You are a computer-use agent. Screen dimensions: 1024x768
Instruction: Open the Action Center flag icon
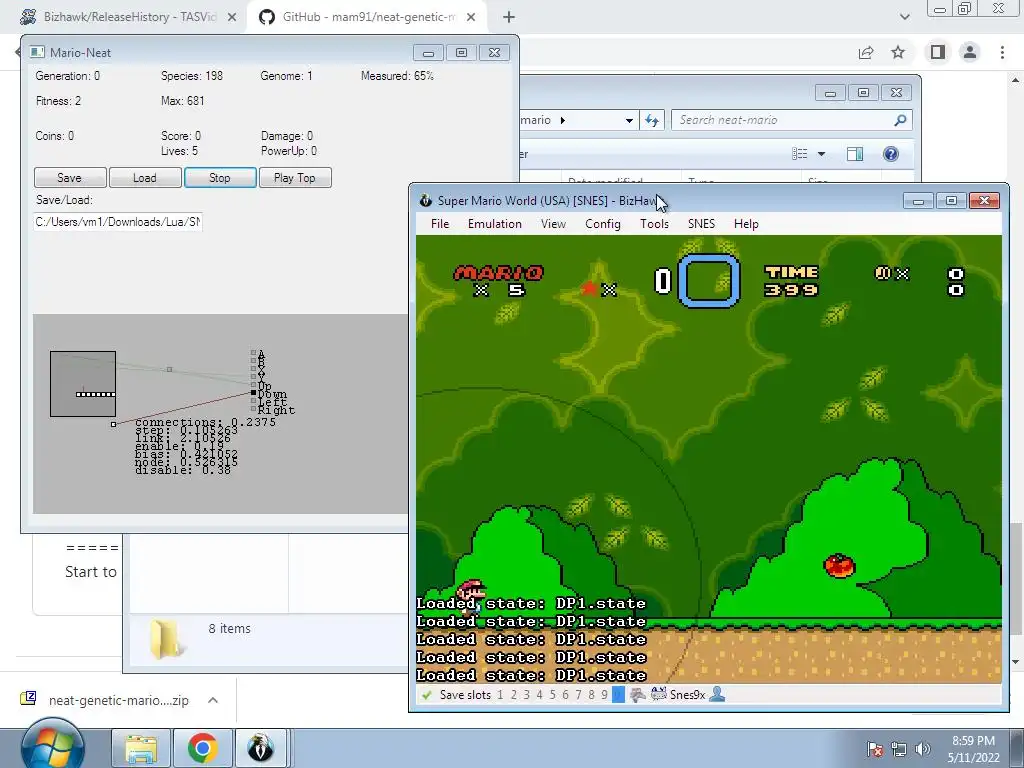[875, 749]
